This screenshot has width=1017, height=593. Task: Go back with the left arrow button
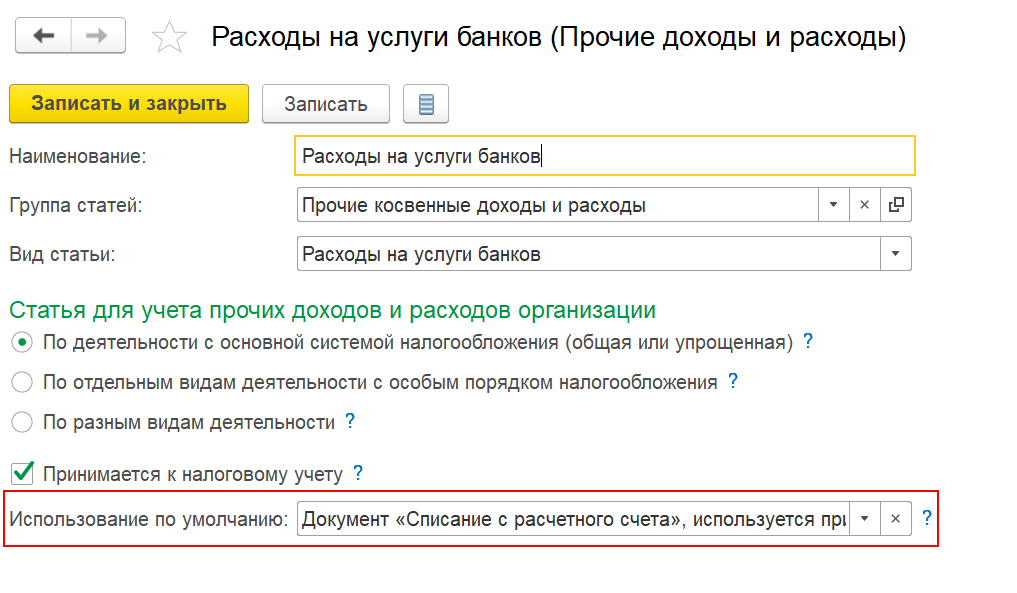click(x=43, y=36)
